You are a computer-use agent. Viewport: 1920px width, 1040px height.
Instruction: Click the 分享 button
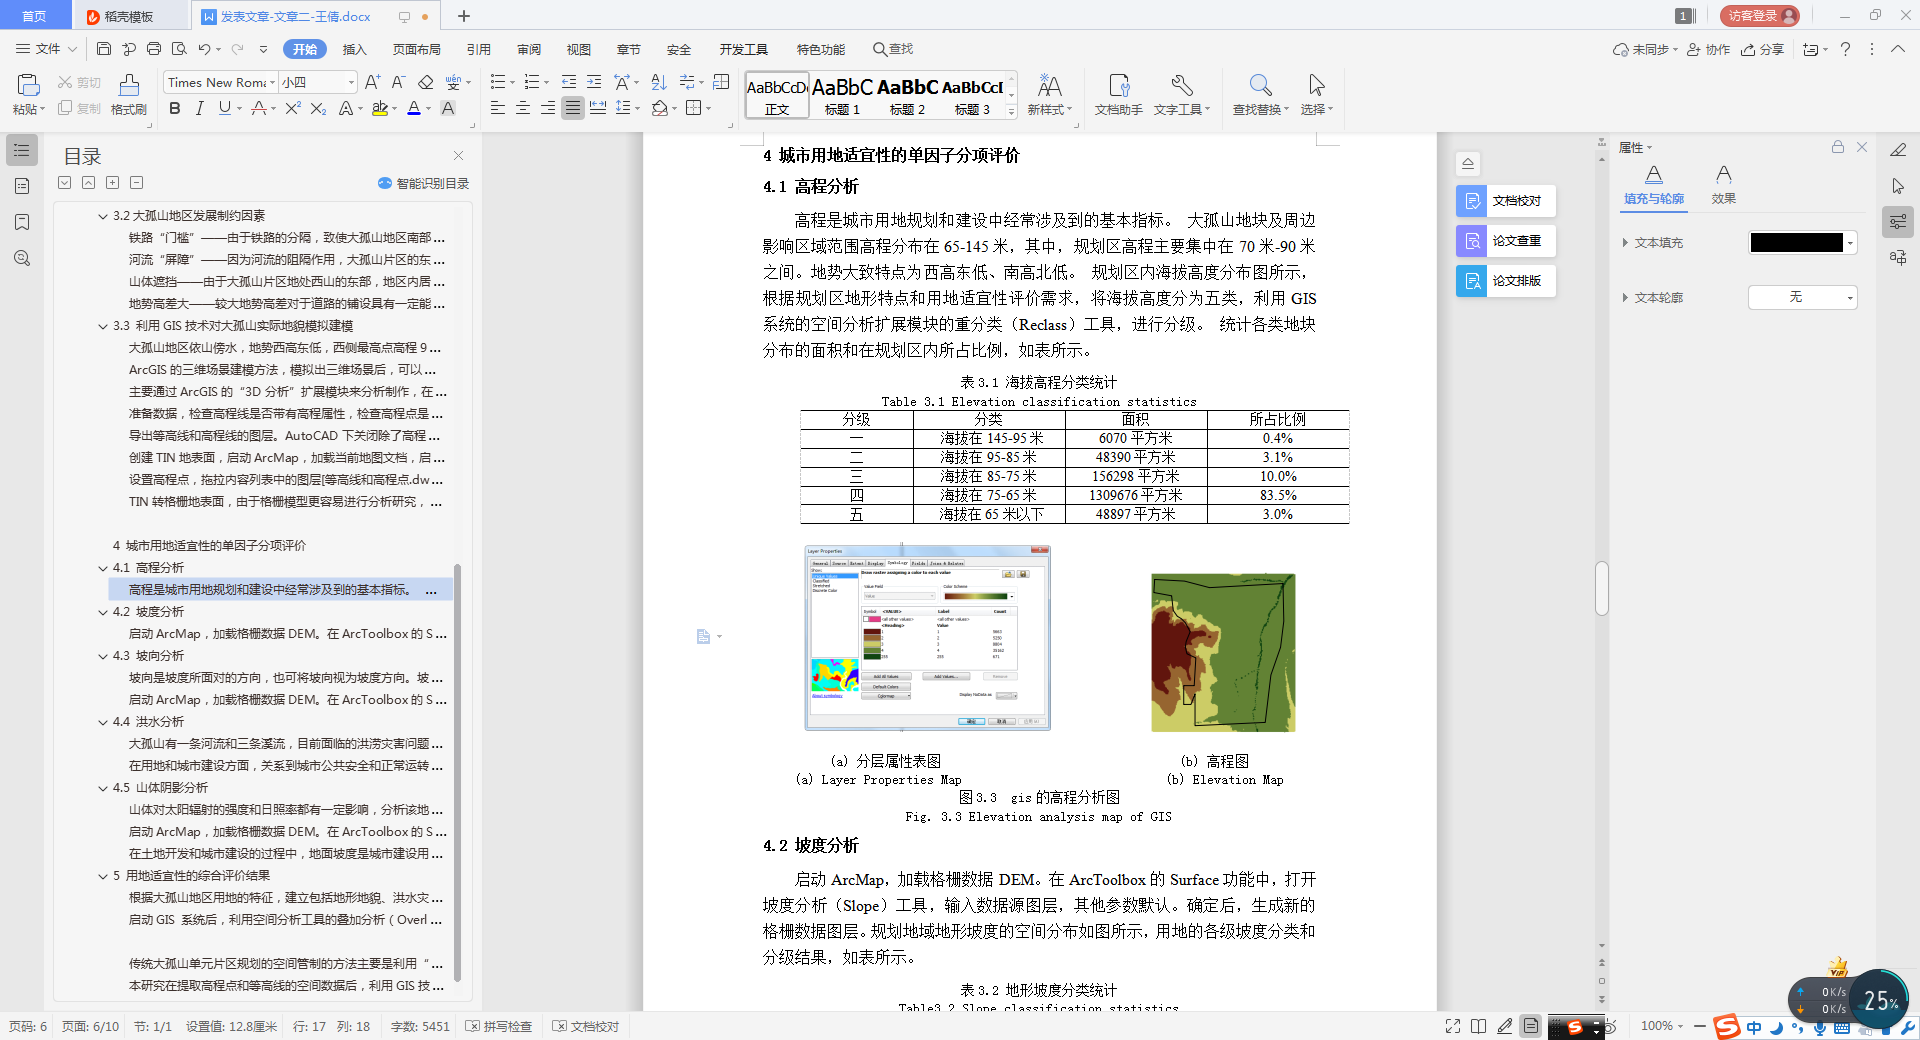click(x=1762, y=49)
